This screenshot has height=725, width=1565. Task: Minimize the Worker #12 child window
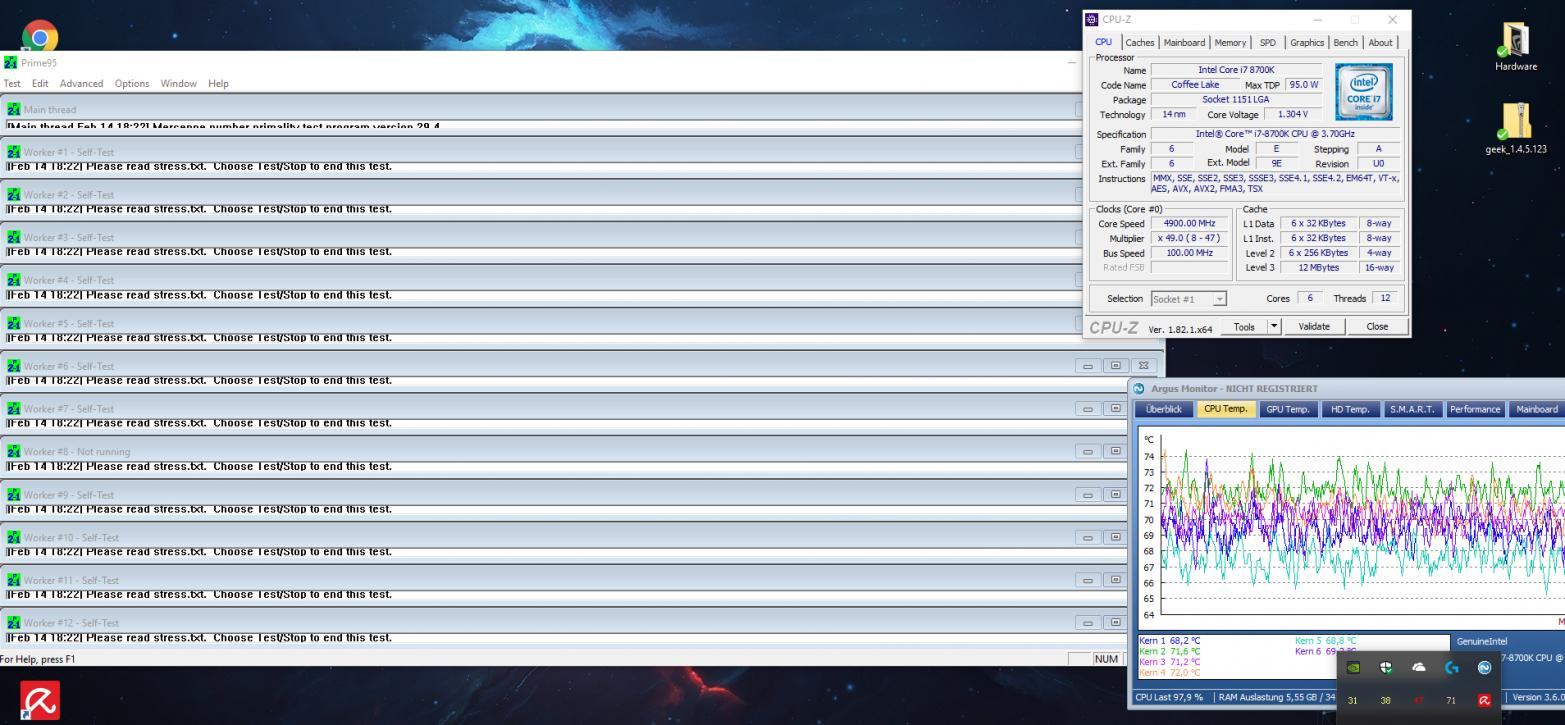1088,622
